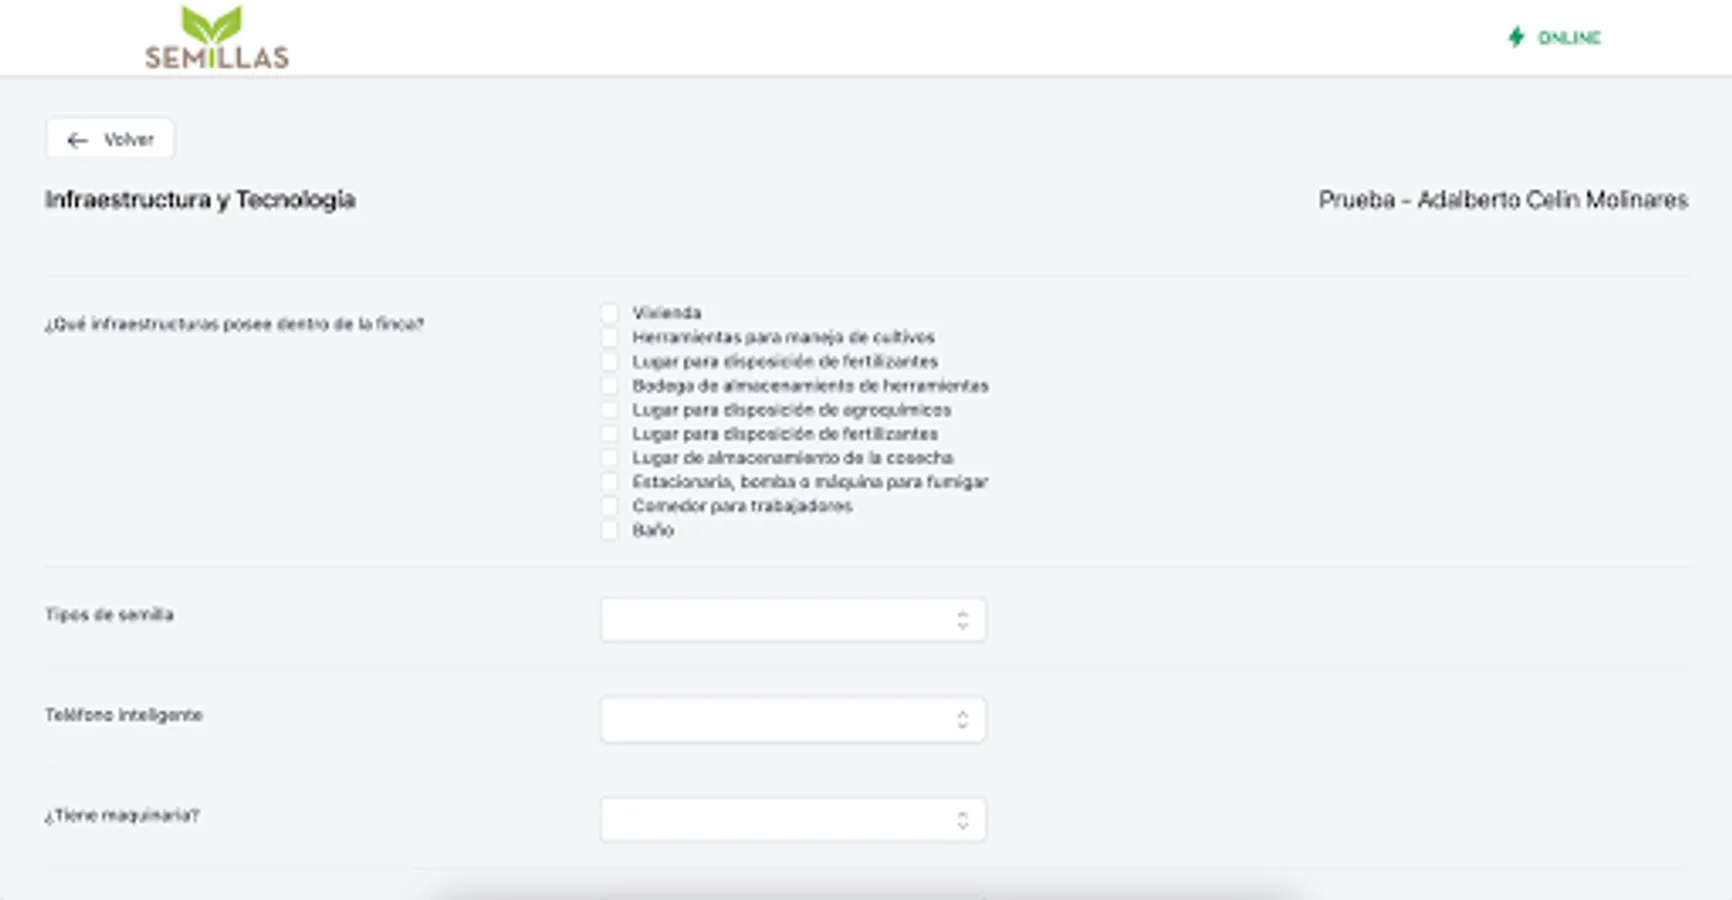Tick Estacionaria, bomba o máquina para fumigar
Screen dimensions: 1732x900
click(x=609, y=481)
